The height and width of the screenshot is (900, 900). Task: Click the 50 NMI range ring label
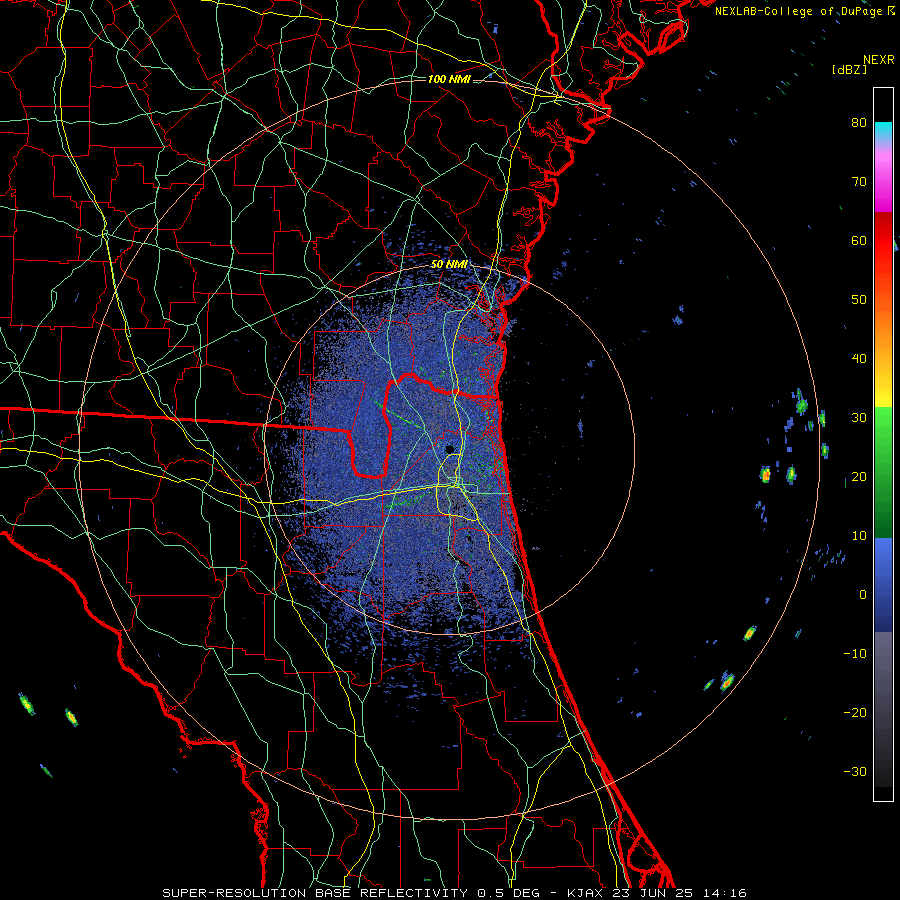point(449,264)
